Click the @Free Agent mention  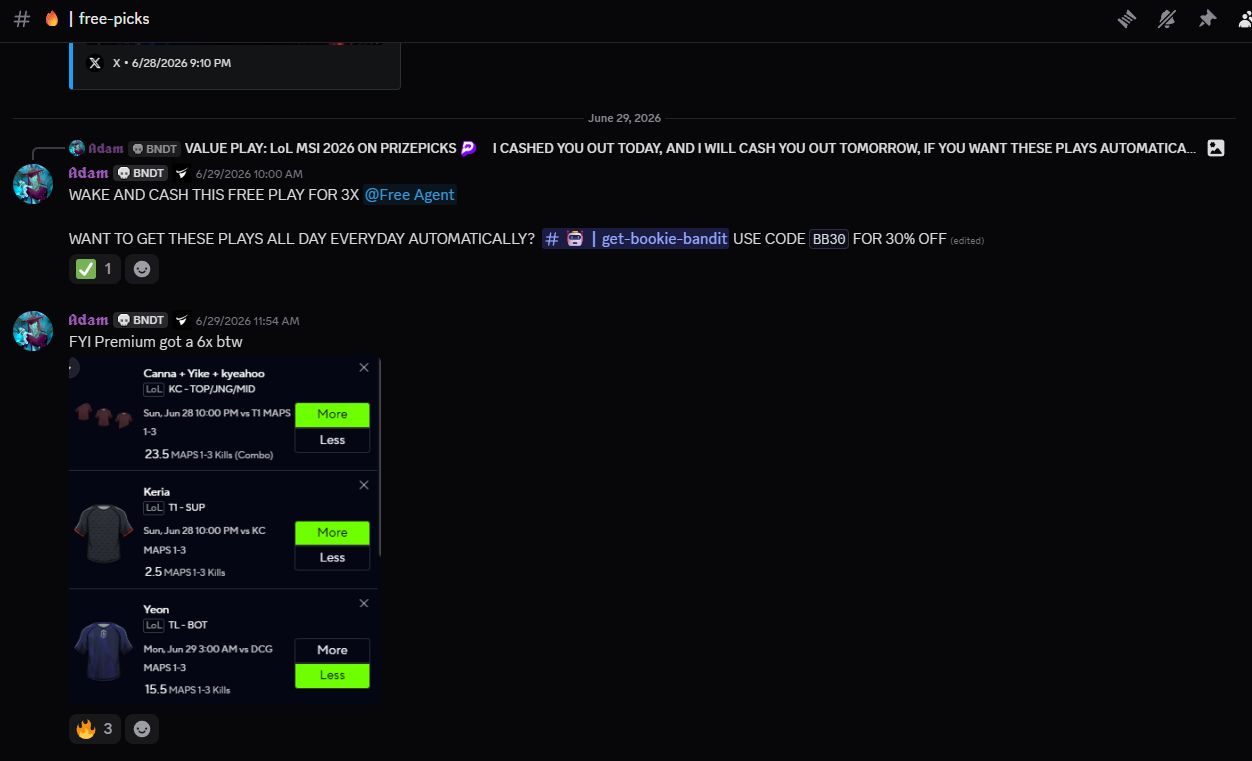pyautogui.click(x=409, y=195)
